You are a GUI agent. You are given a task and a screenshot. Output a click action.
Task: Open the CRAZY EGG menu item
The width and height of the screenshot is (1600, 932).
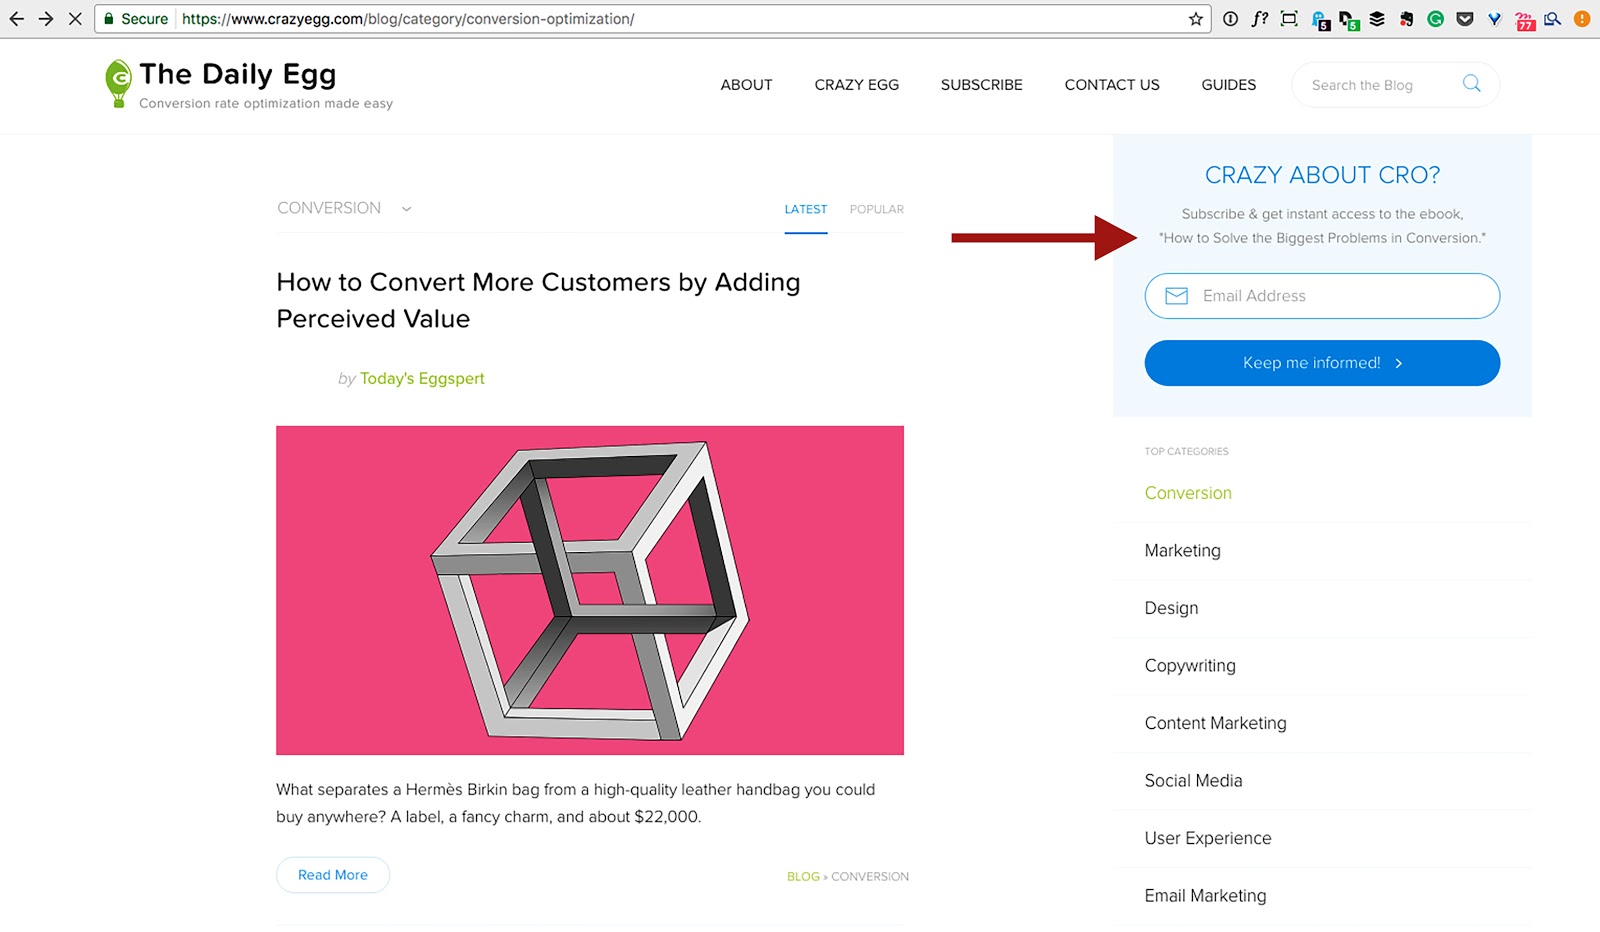tap(856, 85)
